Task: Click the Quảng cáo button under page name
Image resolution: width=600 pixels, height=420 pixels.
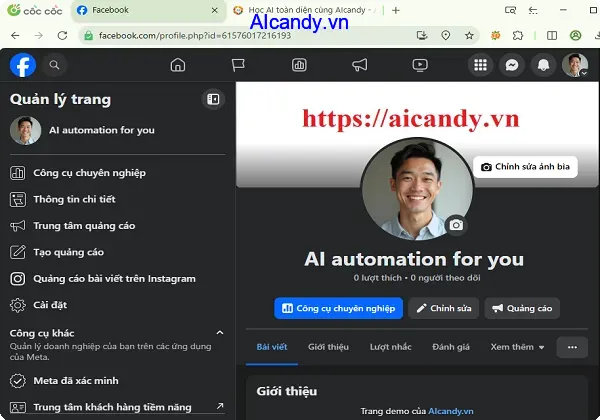Action: [x=522, y=308]
